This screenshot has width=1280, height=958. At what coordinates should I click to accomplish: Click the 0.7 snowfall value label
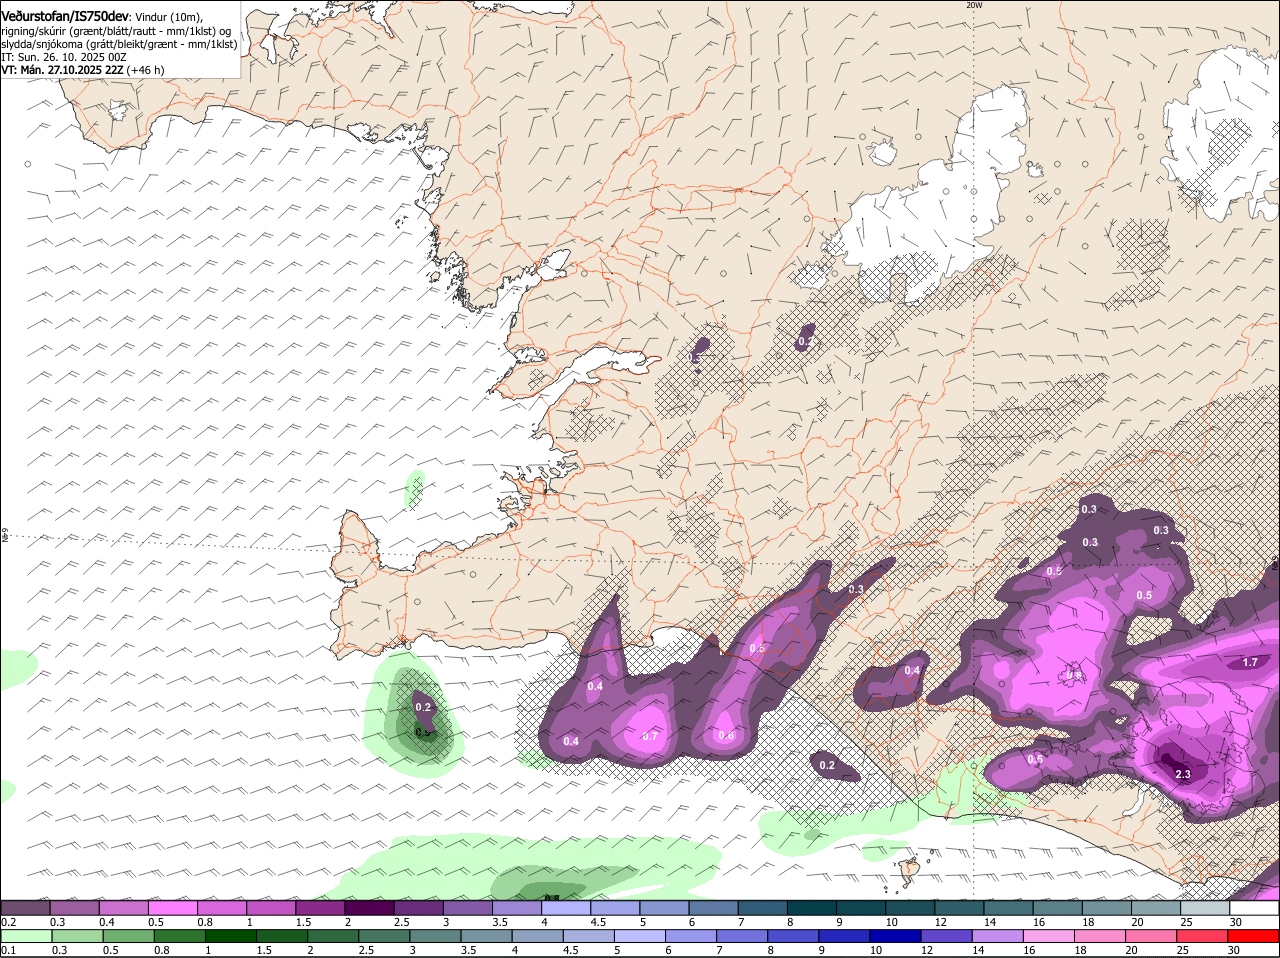point(650,736)
